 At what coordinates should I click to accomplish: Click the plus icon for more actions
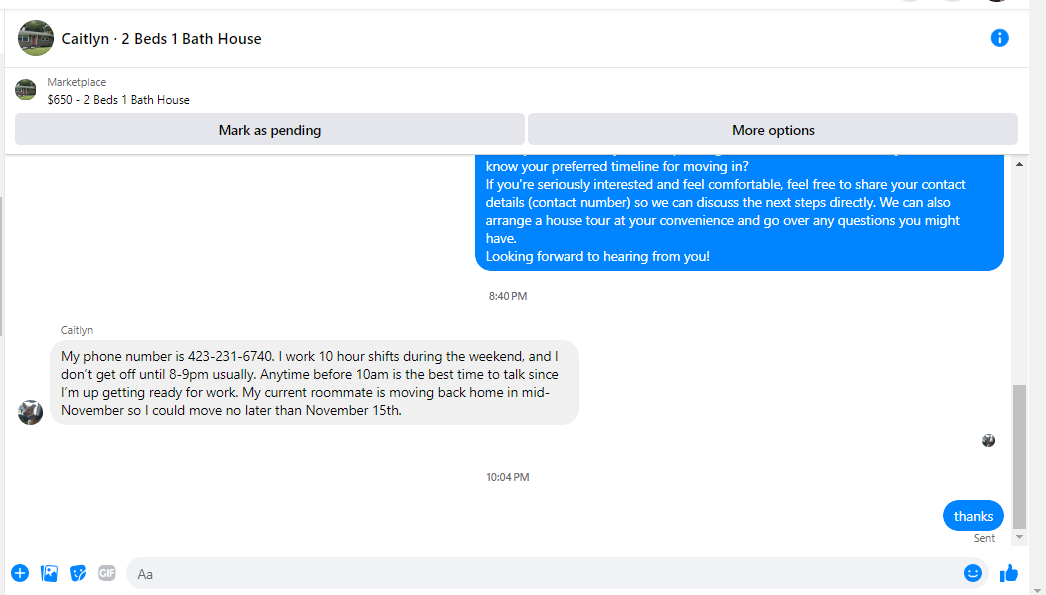(20, 573)
